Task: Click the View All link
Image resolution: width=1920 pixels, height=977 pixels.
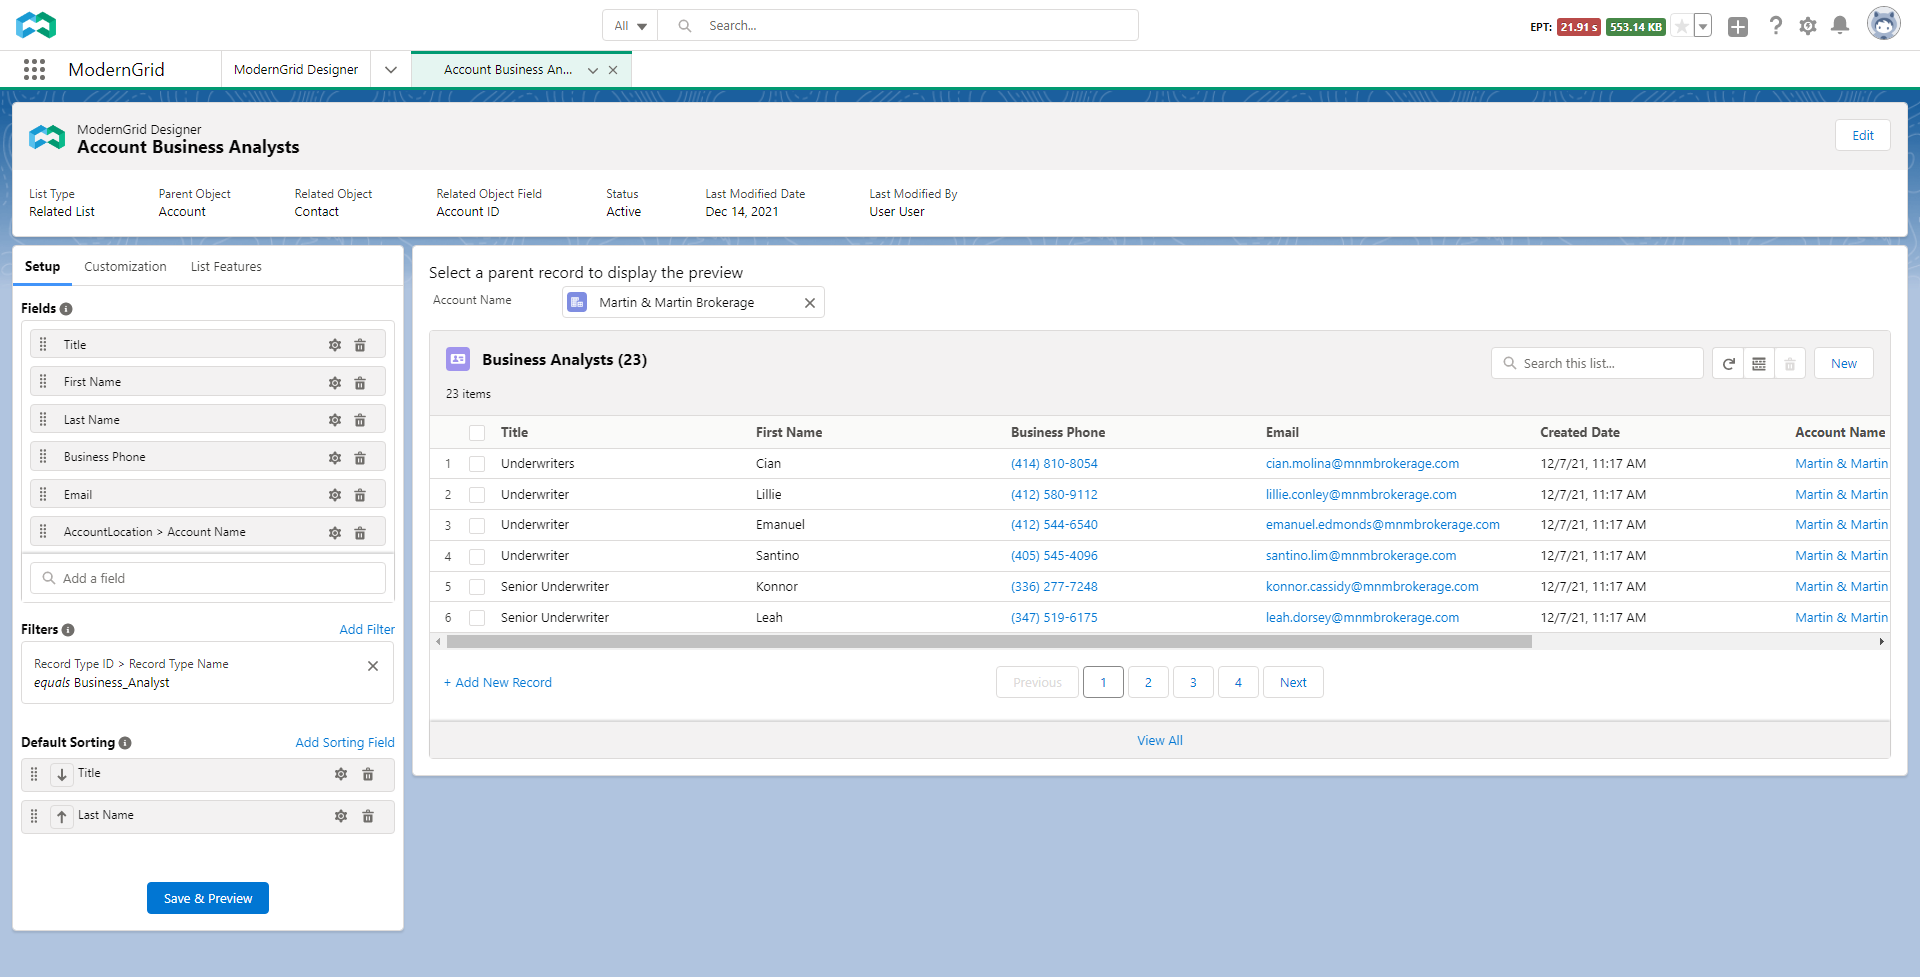Action: point(1159,741)
